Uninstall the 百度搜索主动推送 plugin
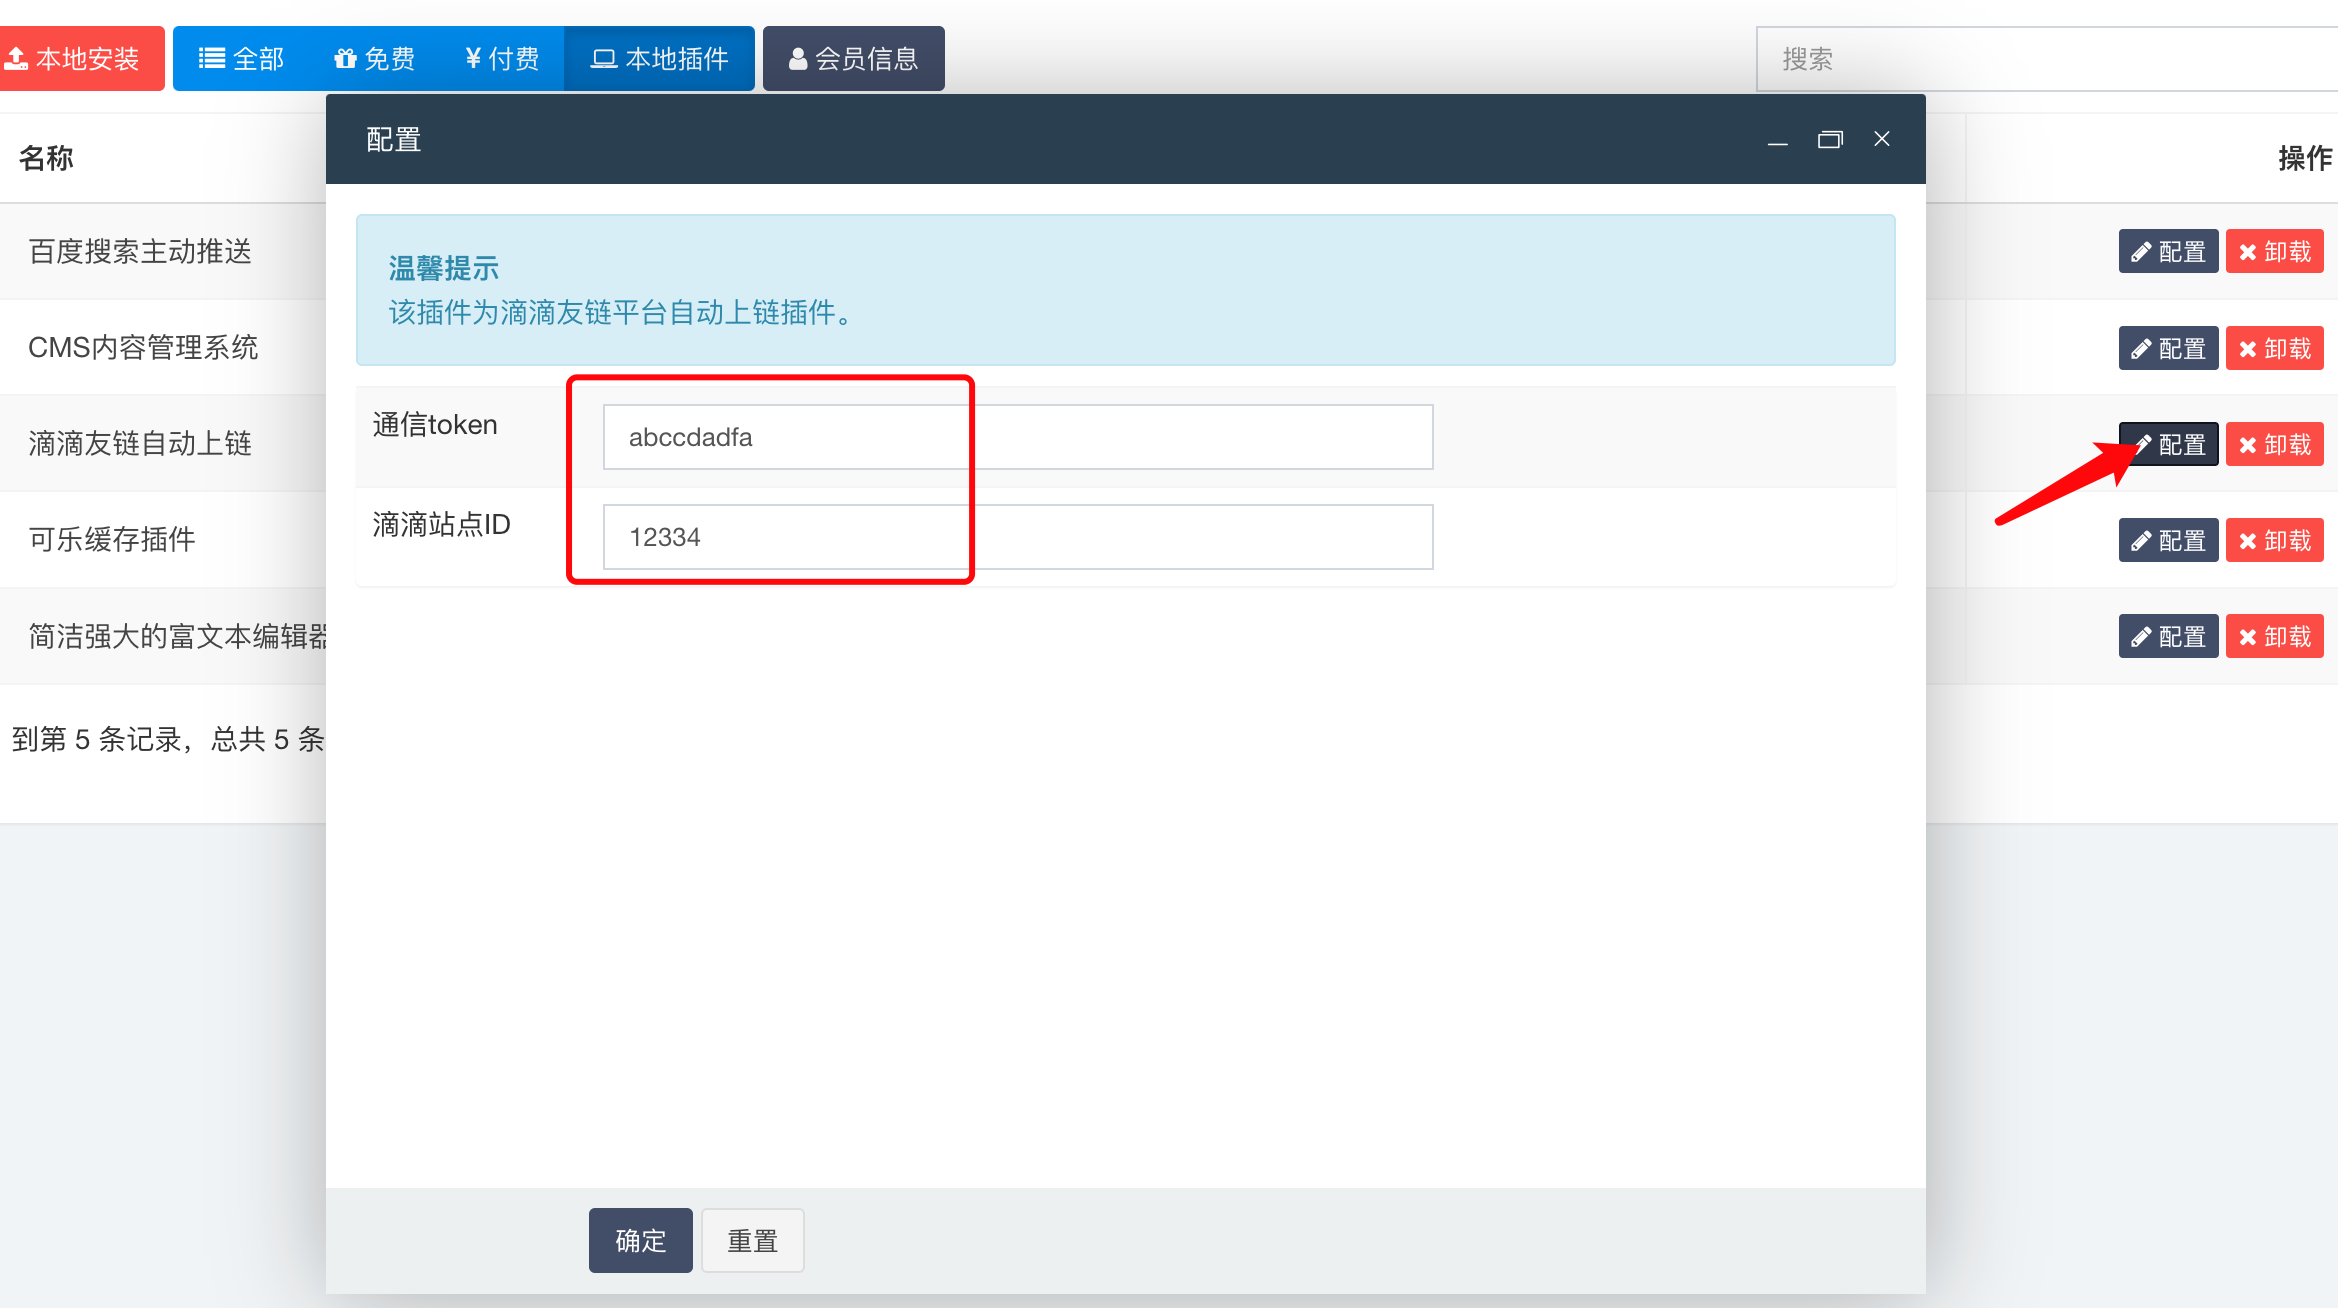 (2275, 251)
